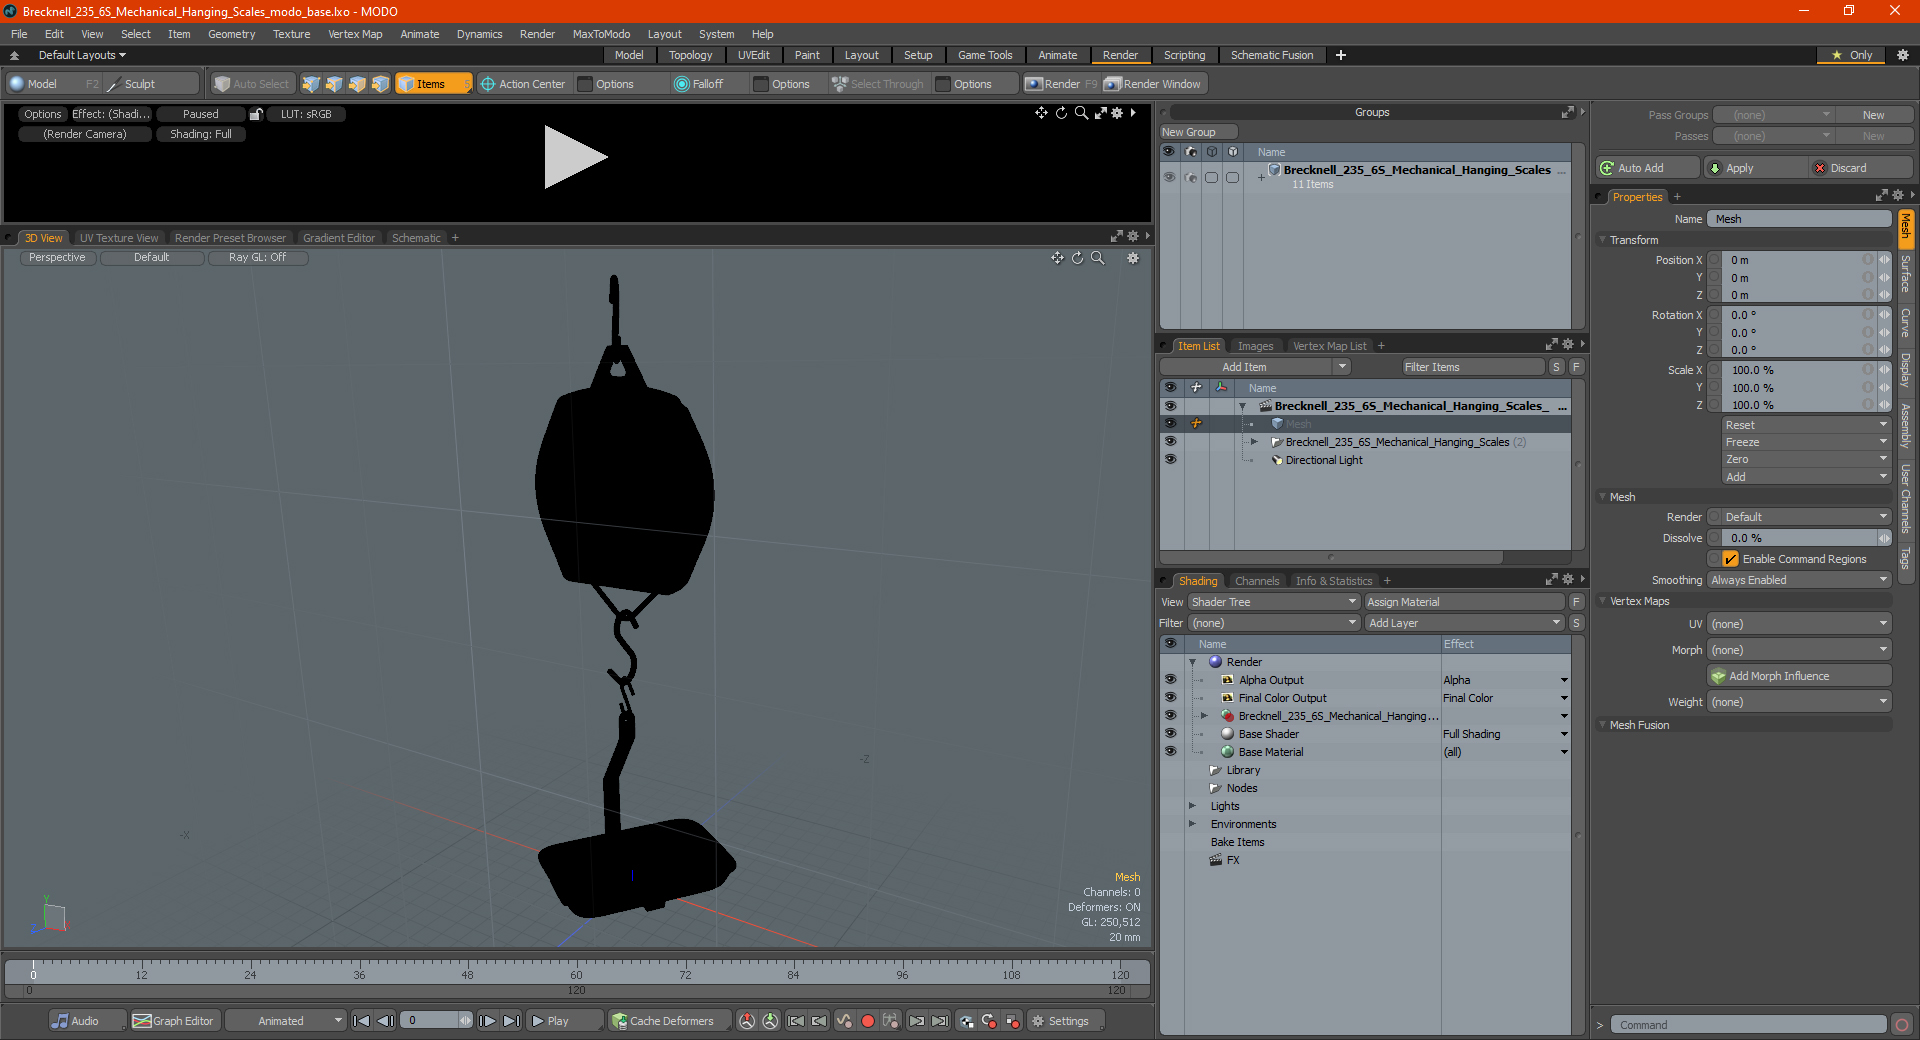
Task: Open Render Window
Action: tap(1153, 84)
